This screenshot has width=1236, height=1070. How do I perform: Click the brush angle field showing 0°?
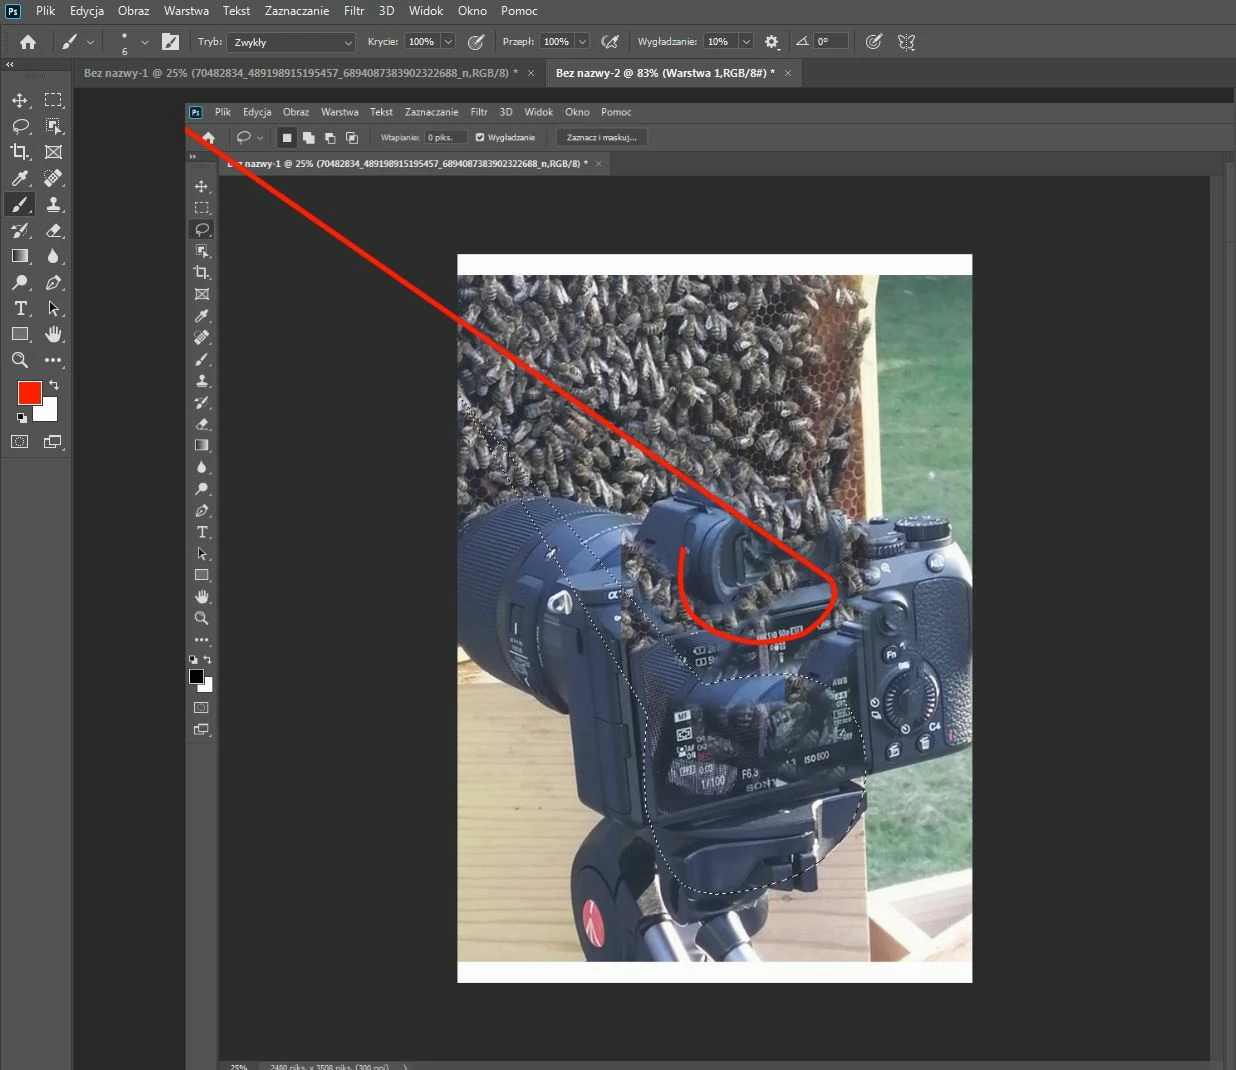[x=831, y=42]
